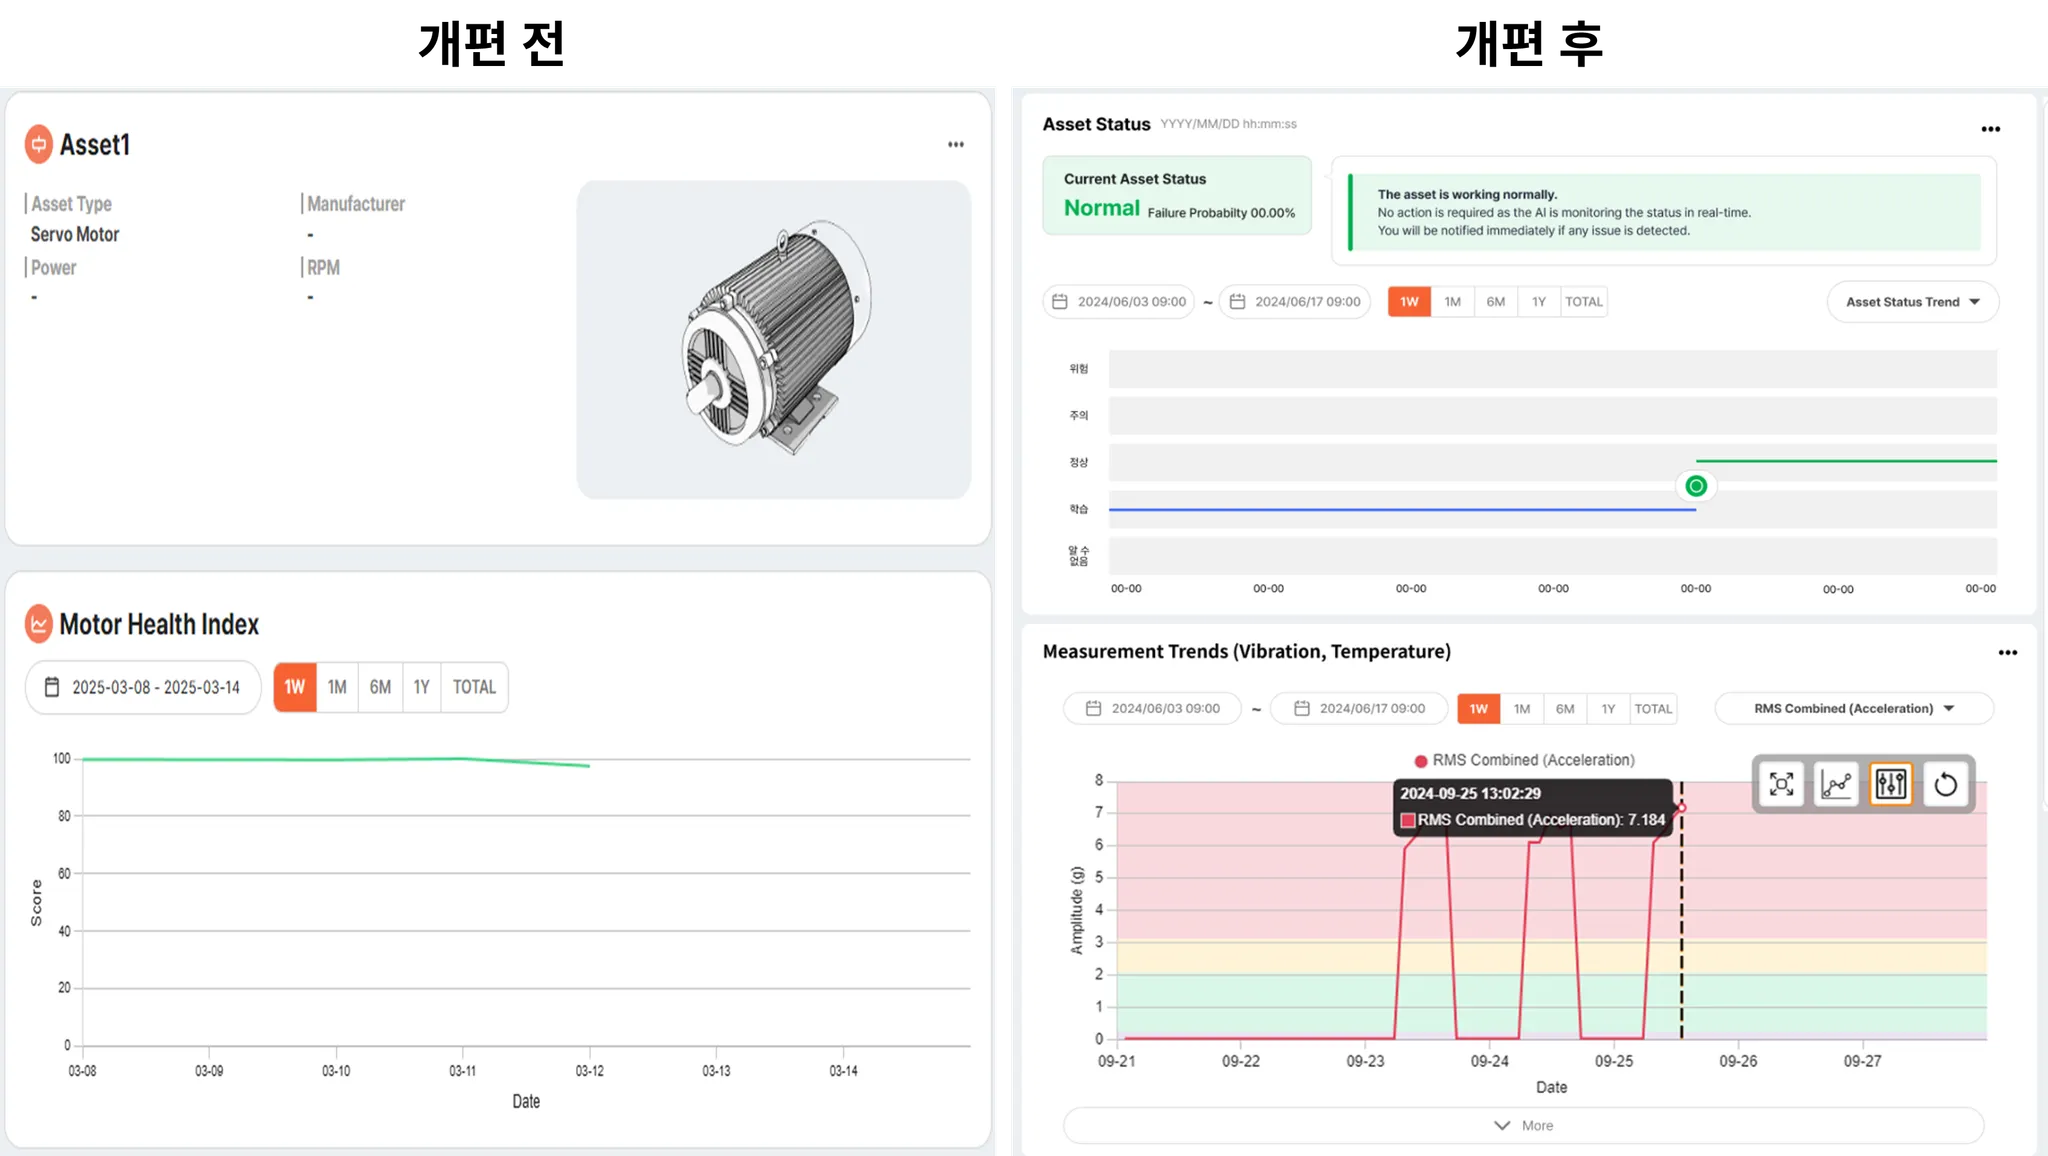Switch to 1Y tab in Motor Health Index

pyautogui.click(x=421, y=687)
